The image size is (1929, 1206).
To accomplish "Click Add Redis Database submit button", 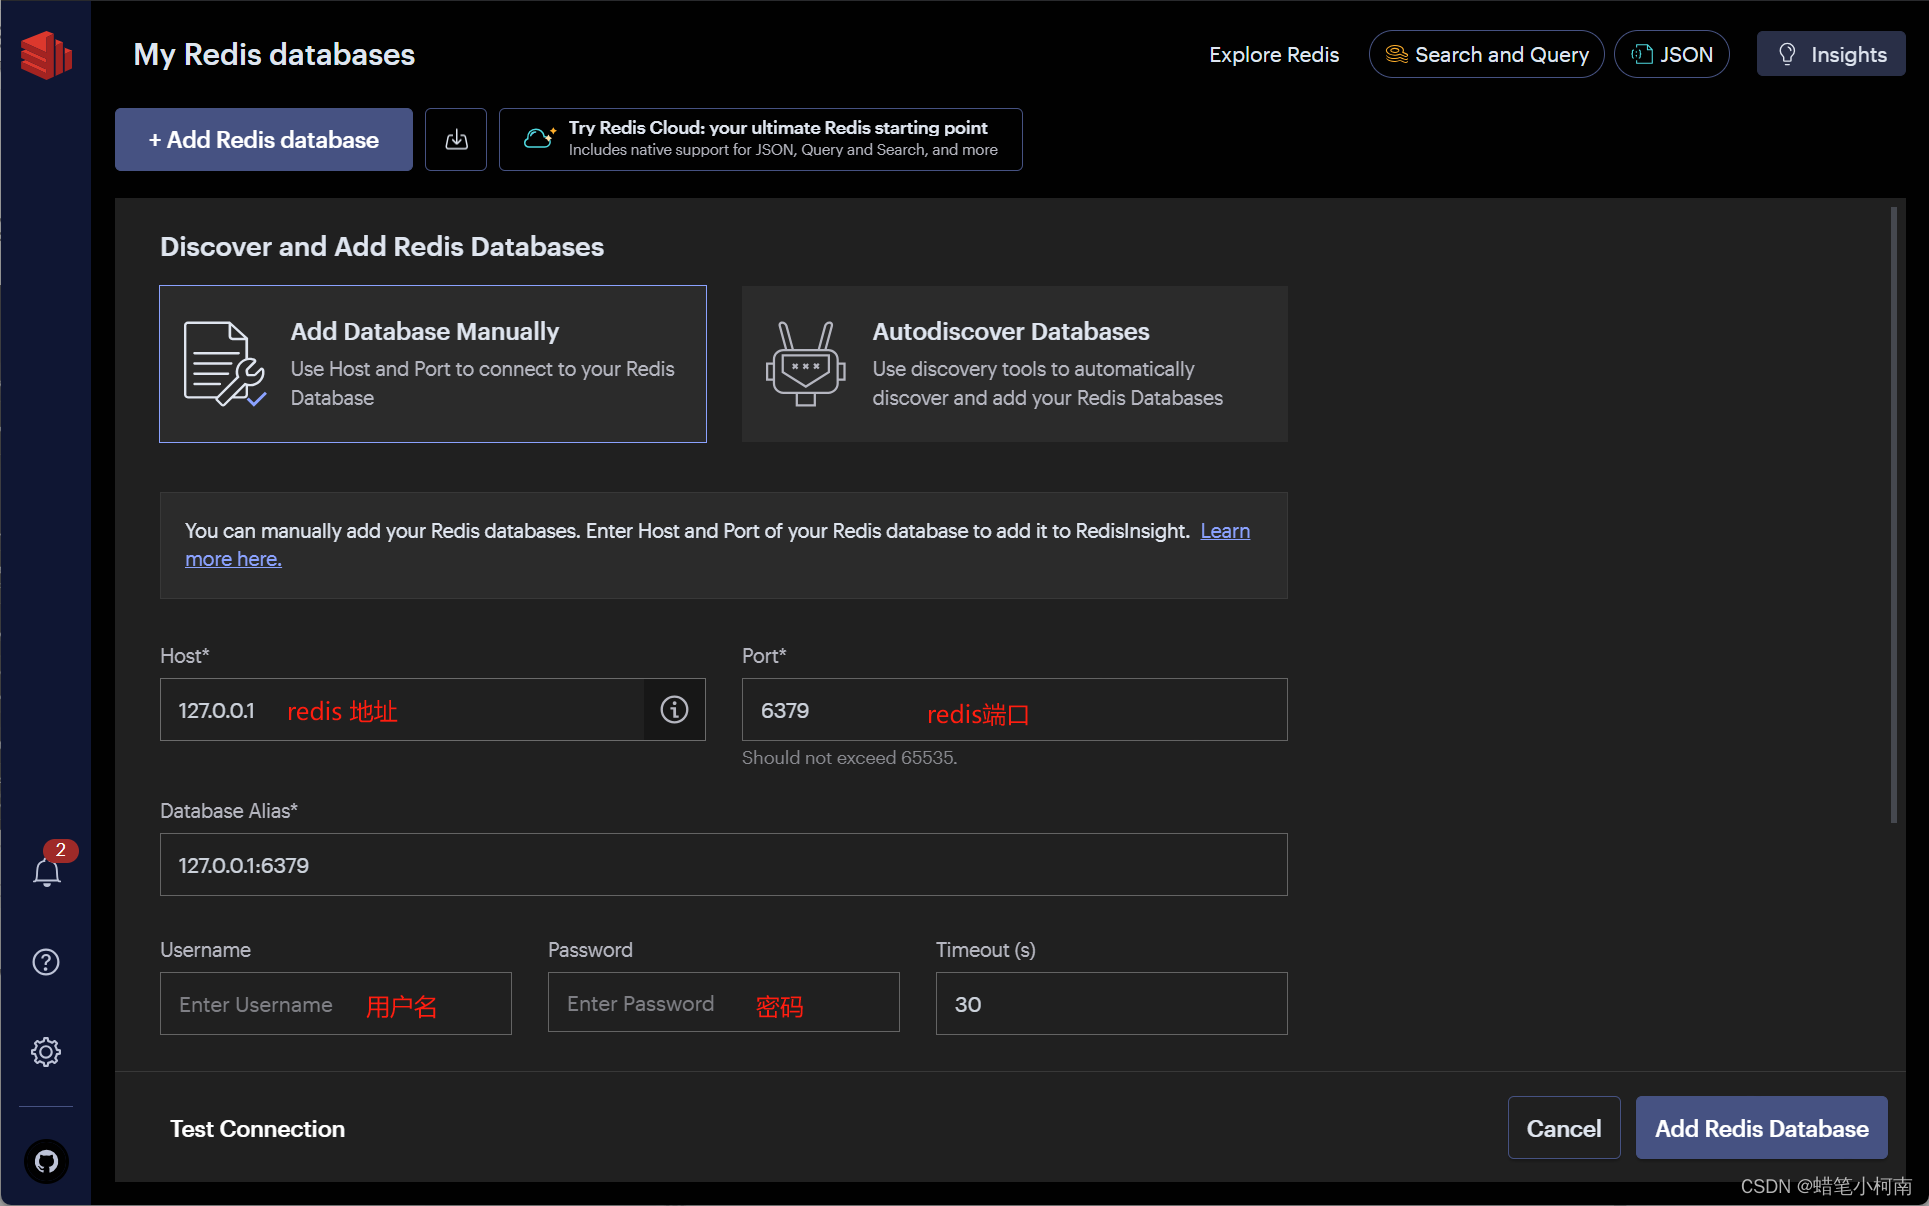I will (x=1762, y=1128).
